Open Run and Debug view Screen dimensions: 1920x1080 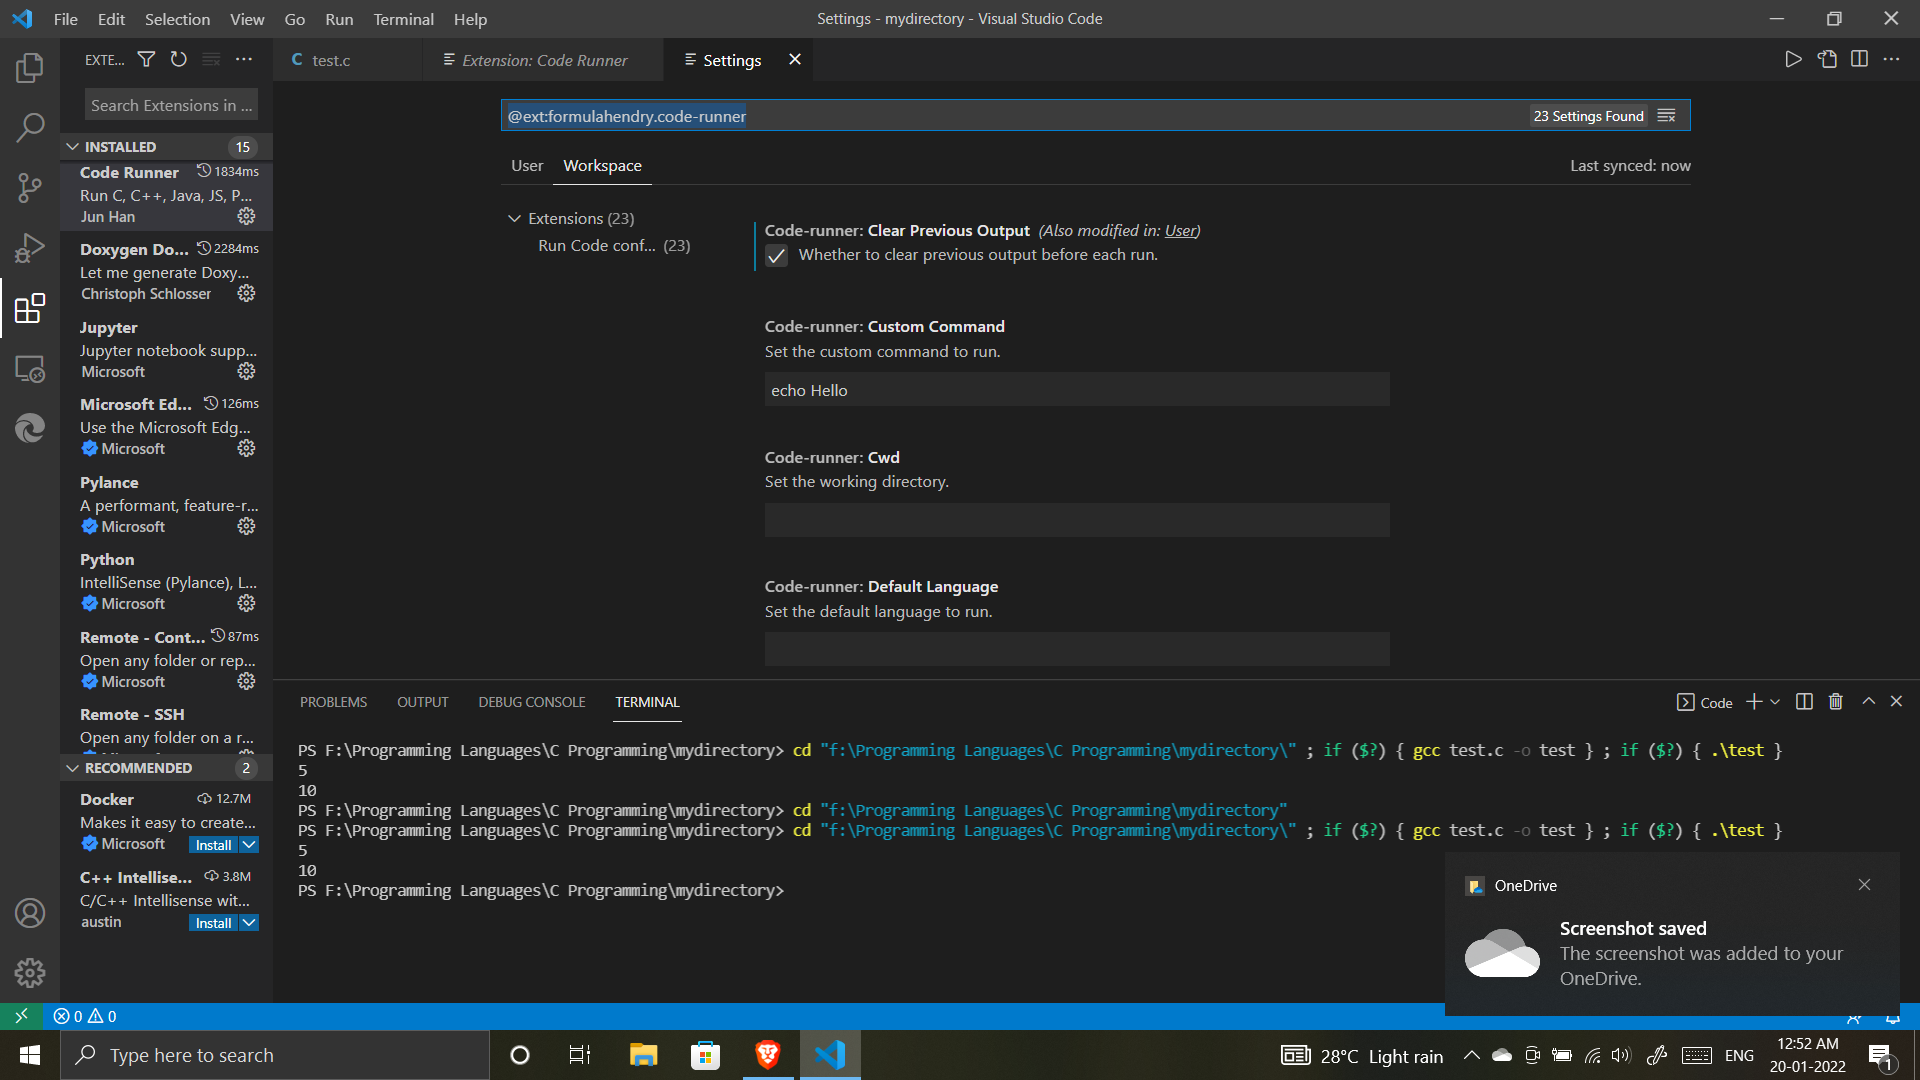pos(30,247)
